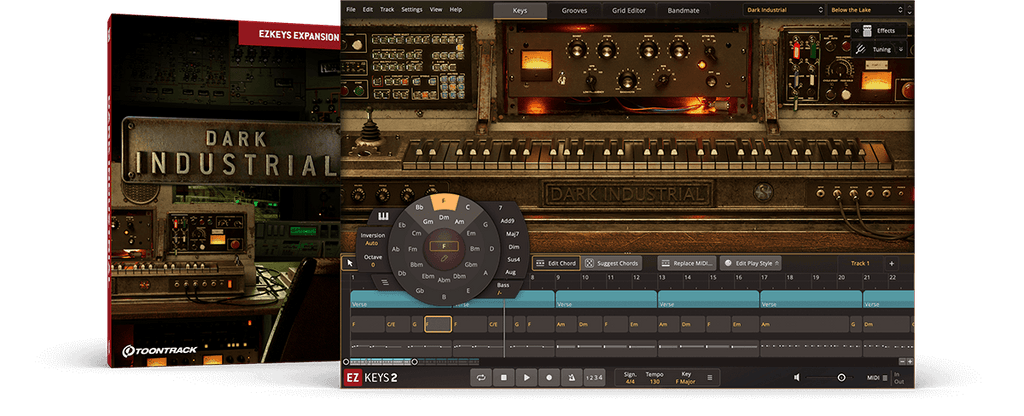Select Dim chord type

[514, 247]
